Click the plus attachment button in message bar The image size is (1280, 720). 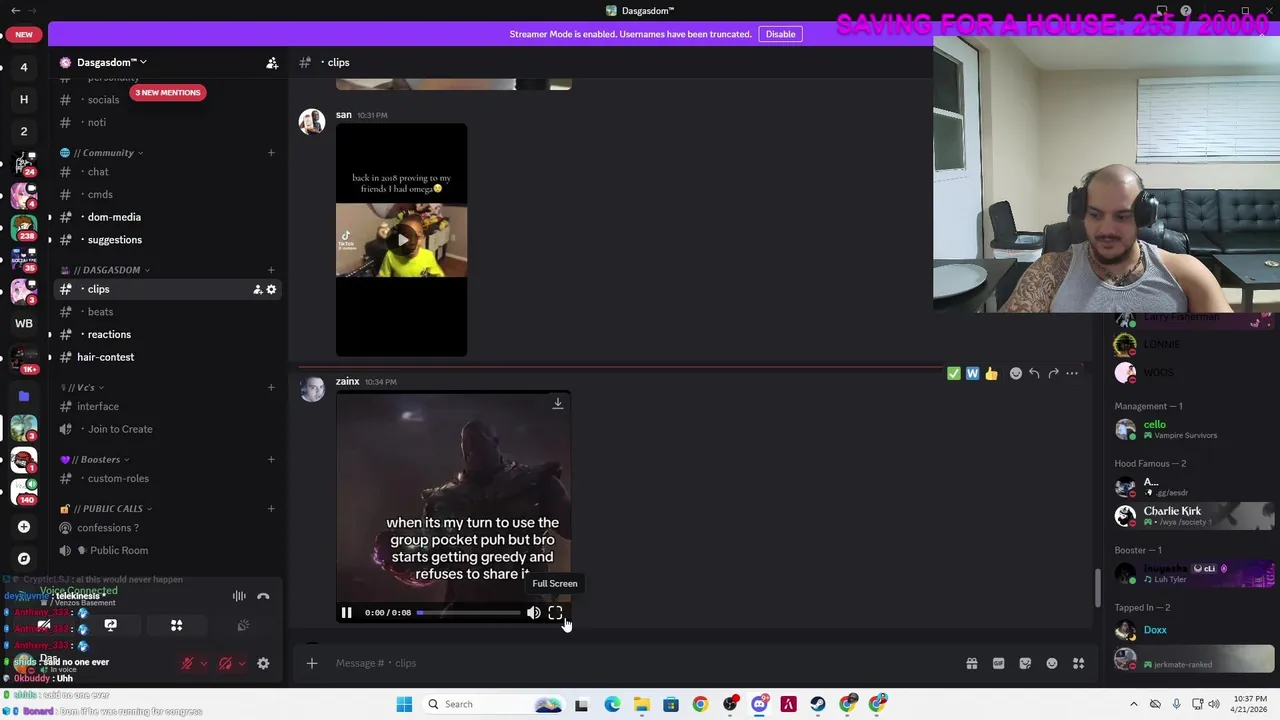312,663
